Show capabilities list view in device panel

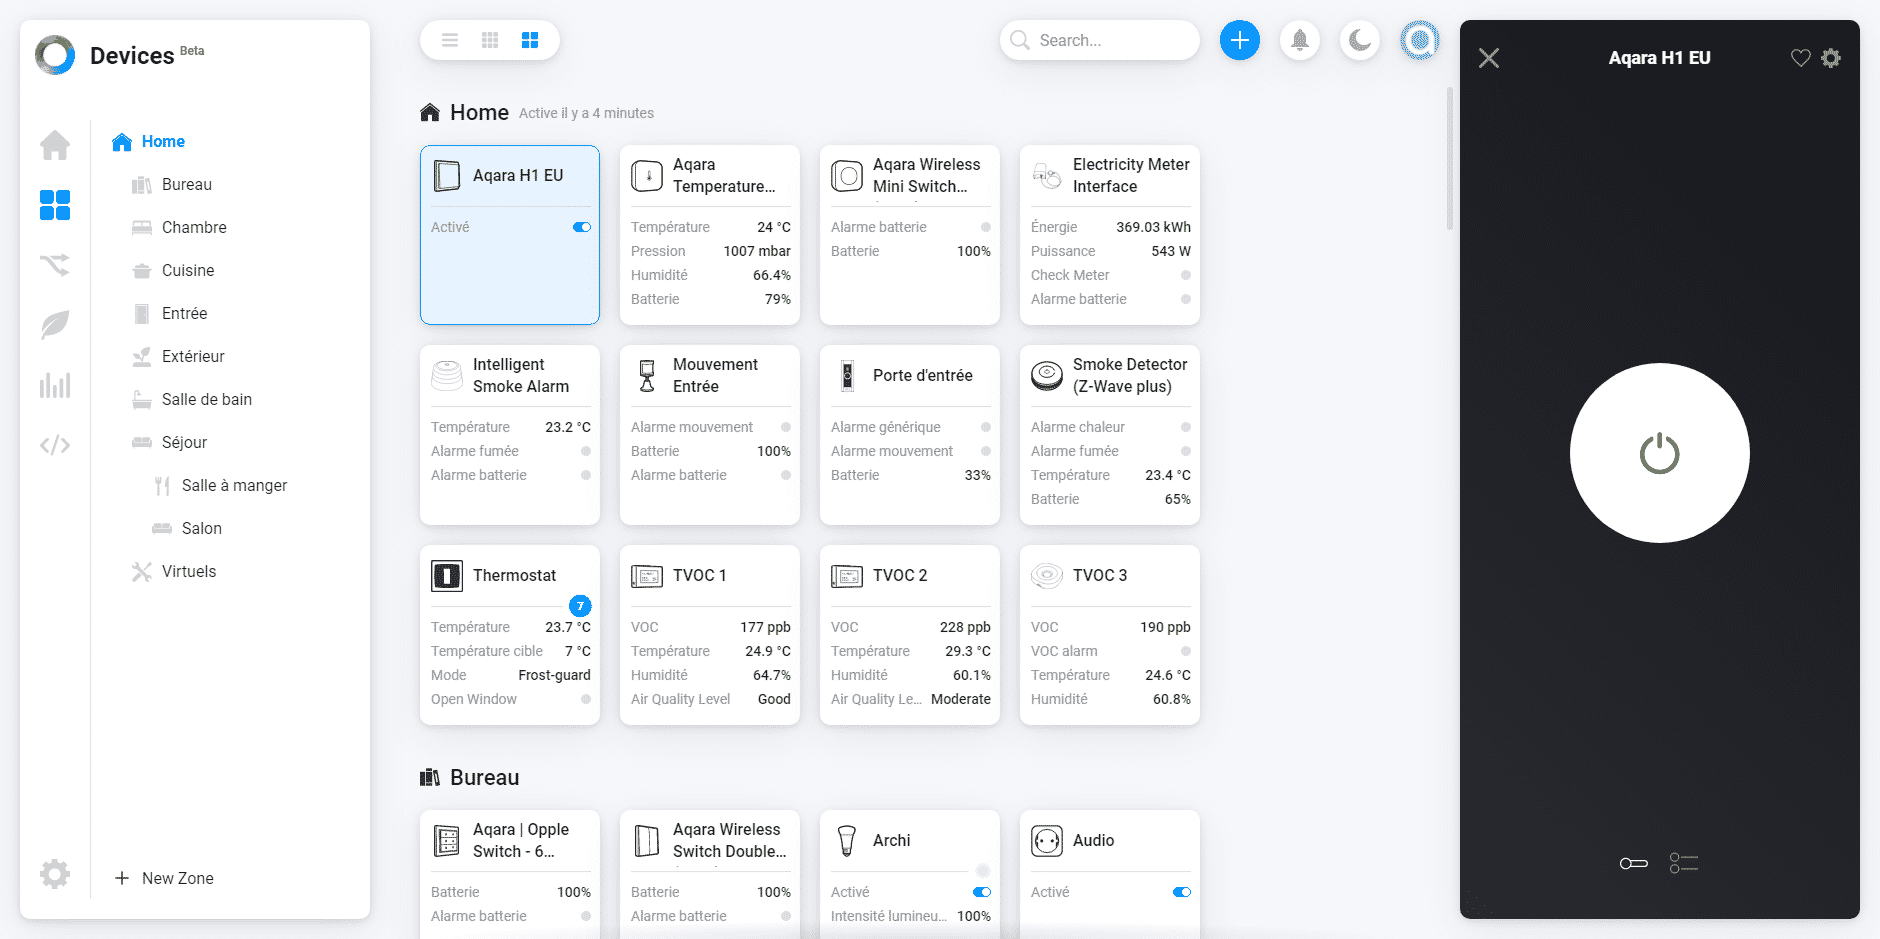tap(1684, 863)
